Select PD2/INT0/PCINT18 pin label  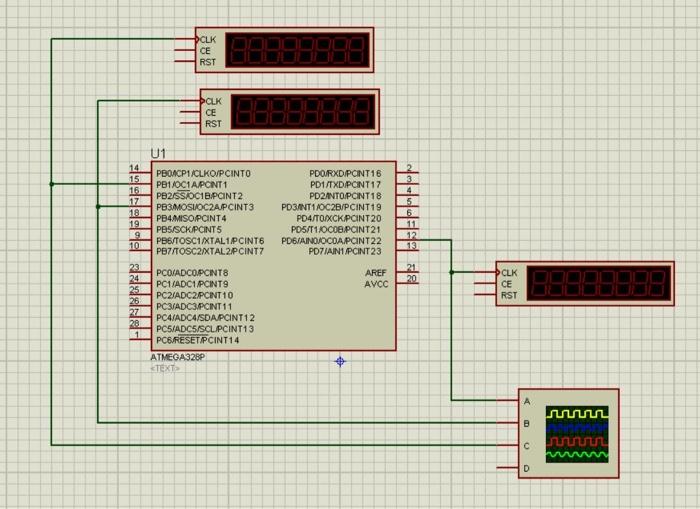click(346, 196)
